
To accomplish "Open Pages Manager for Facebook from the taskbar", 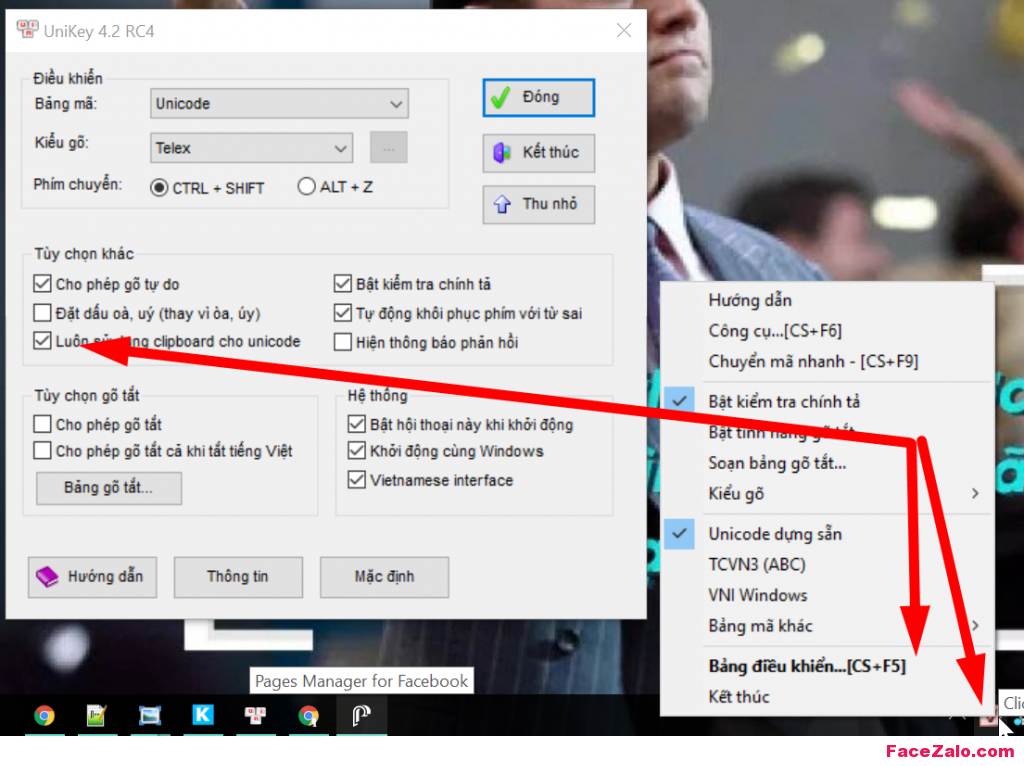I will (x=362, y=716).
